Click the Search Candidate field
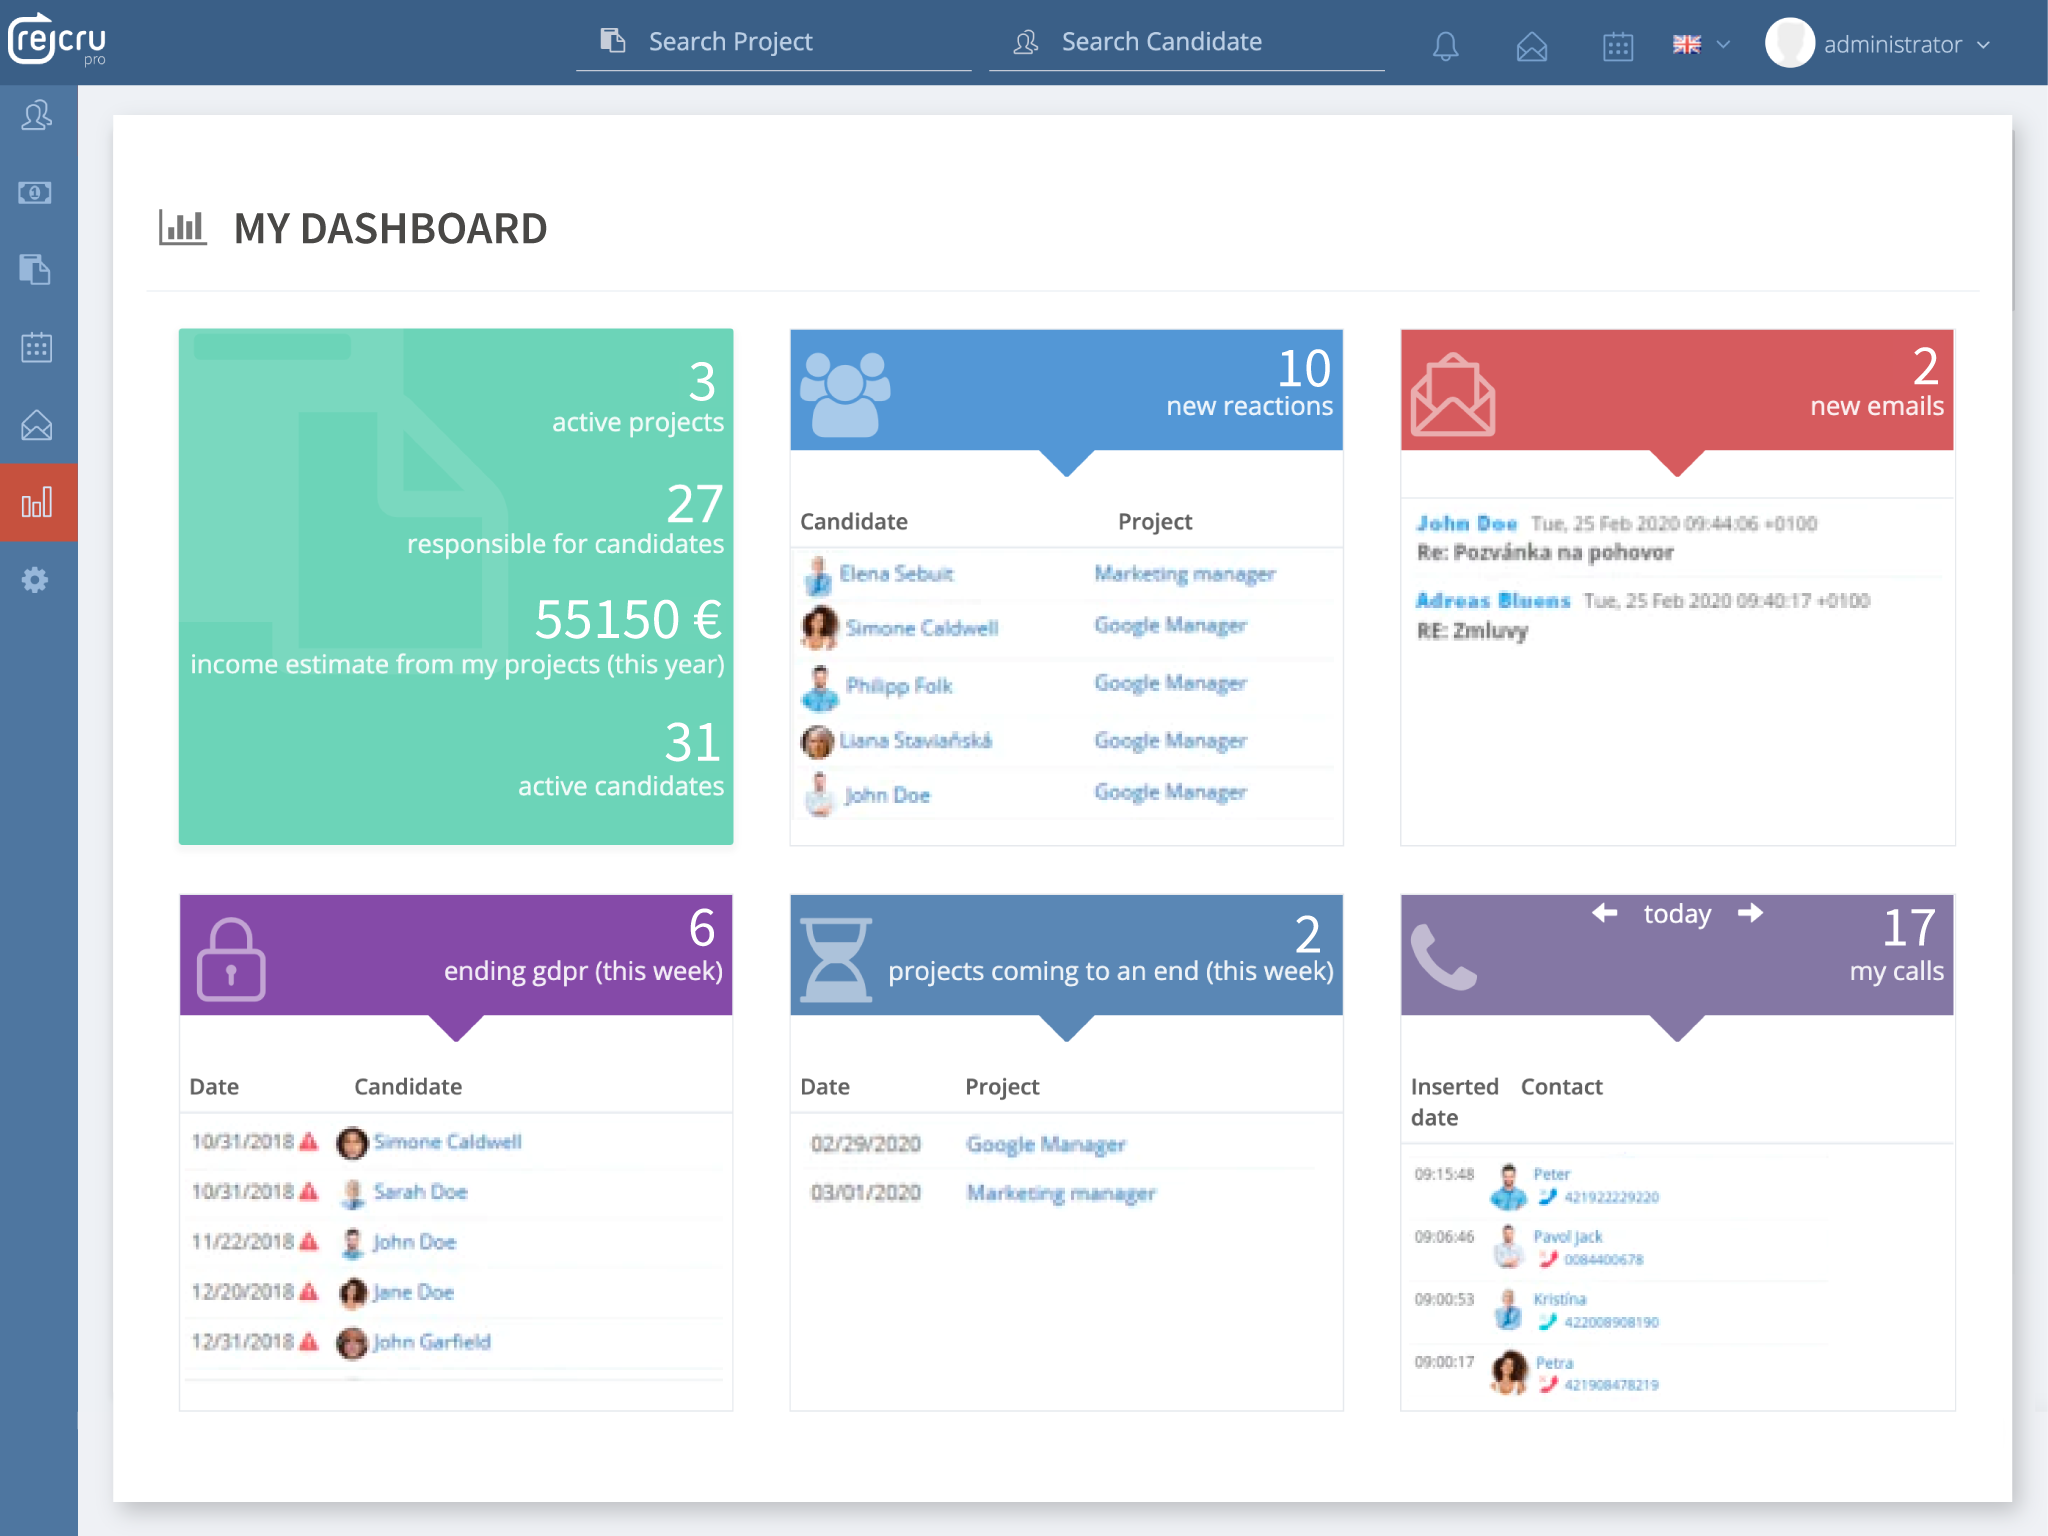The image size is (2048, 1536). [1186, 42]
